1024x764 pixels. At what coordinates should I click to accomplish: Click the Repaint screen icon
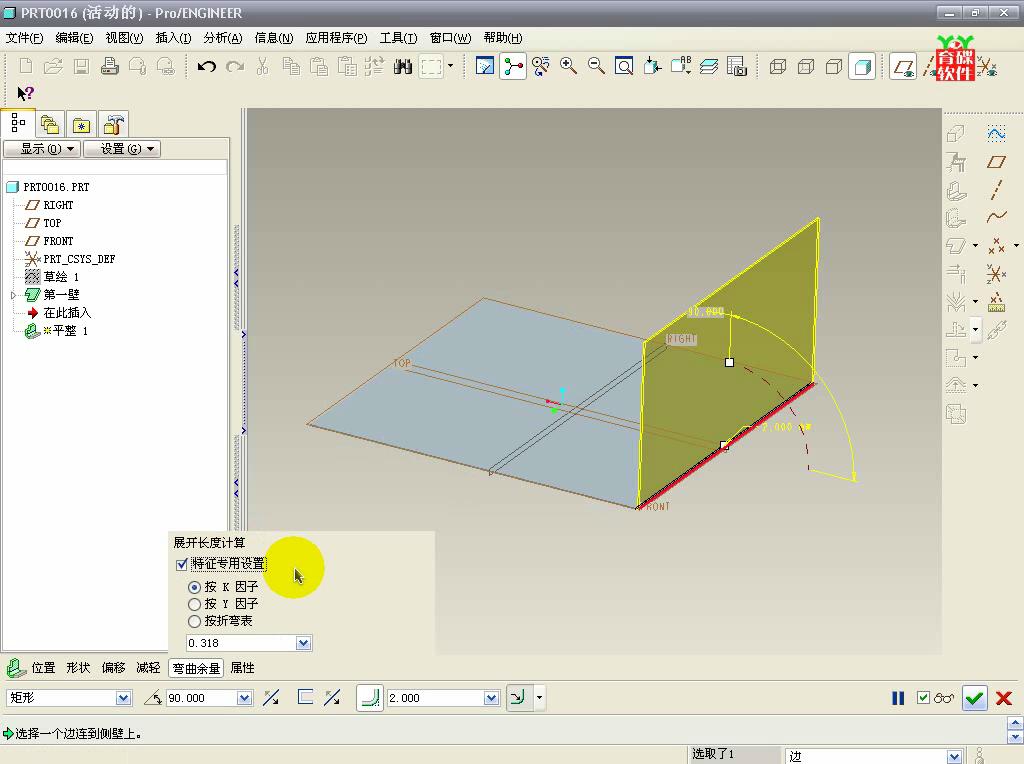pos(485,66)
